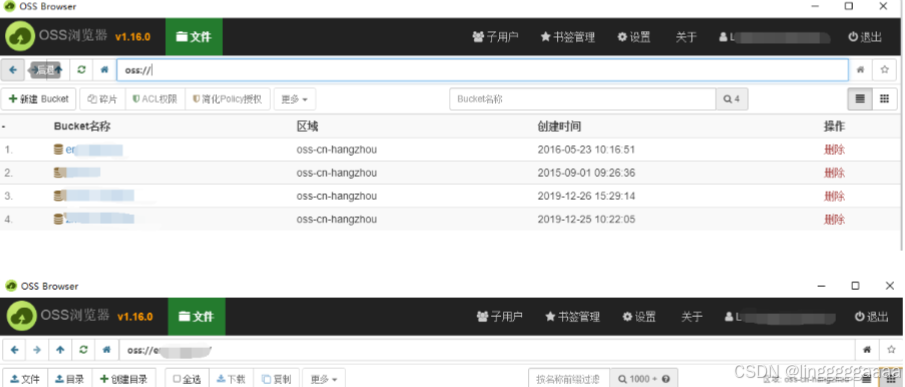The image size is (905, 387).
Task: Open bucket in row 3
Action: 99,196
